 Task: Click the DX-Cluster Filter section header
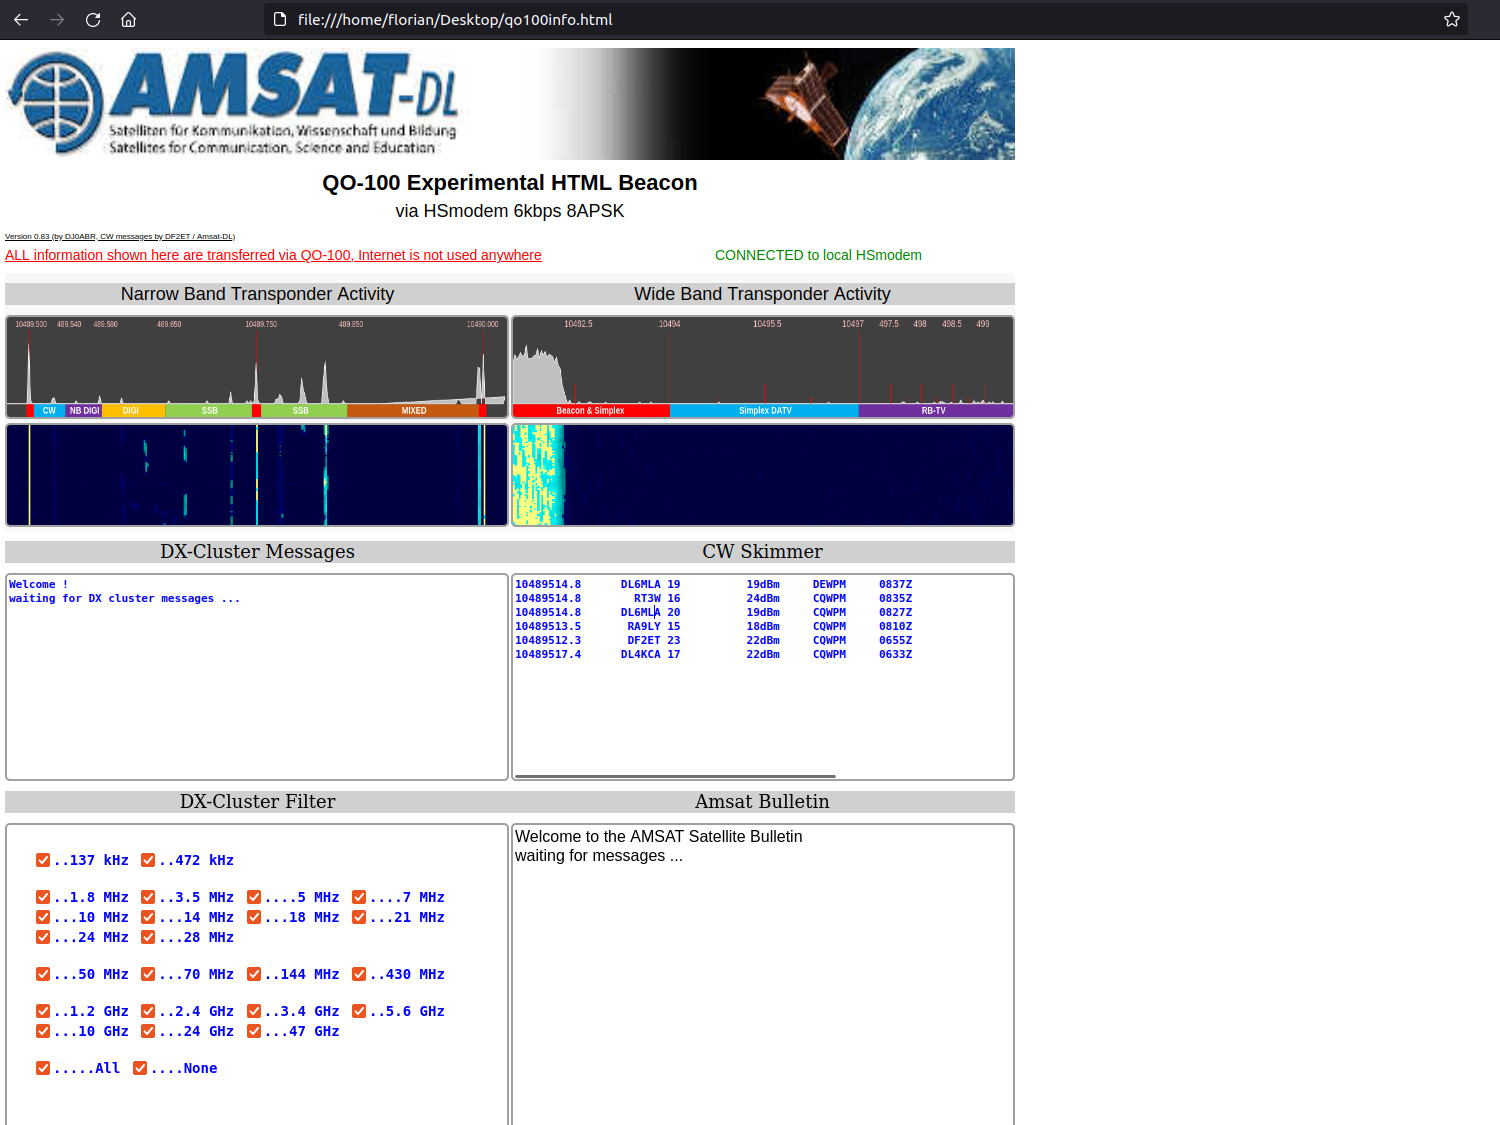coord(257,802)
